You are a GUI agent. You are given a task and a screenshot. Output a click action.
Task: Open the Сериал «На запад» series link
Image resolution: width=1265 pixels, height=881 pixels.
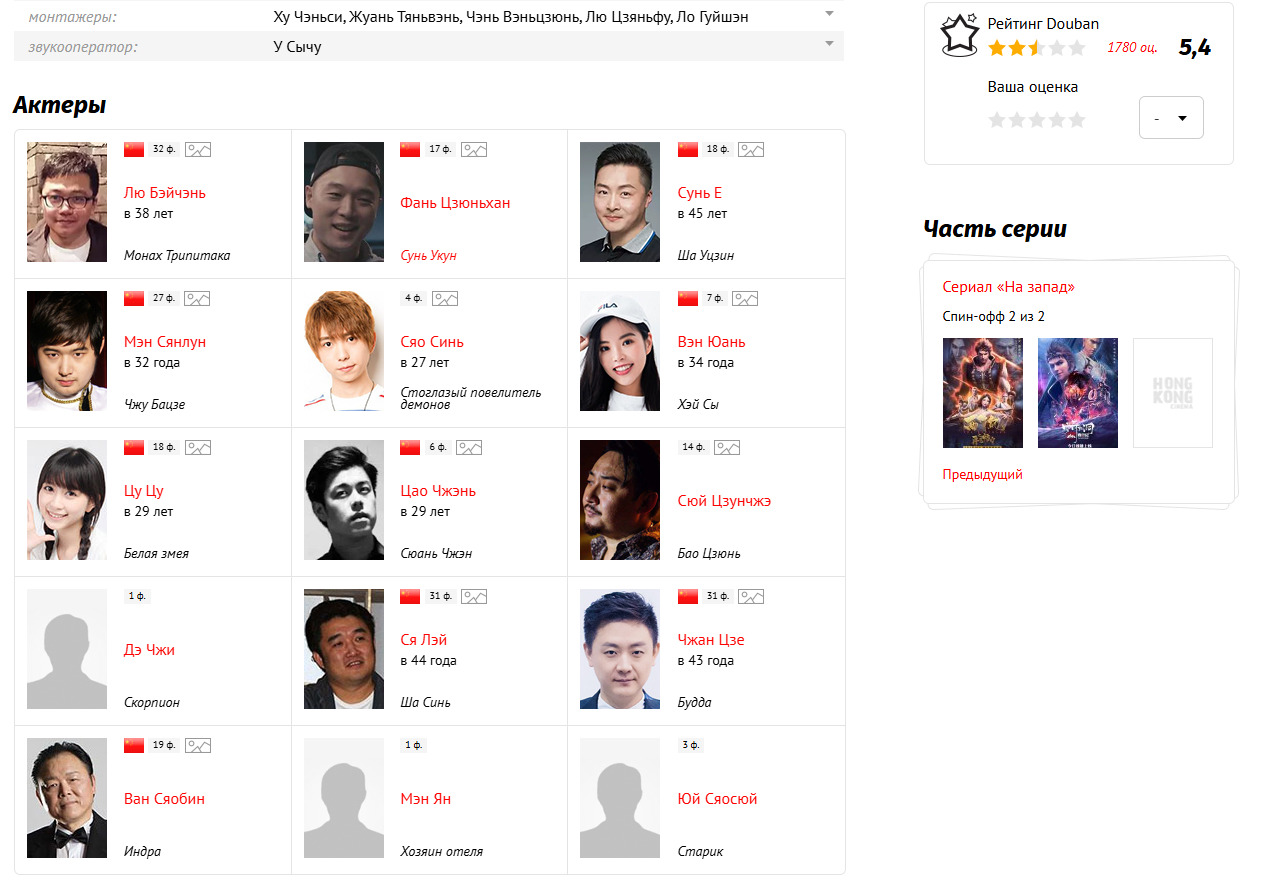(1008, 287)
